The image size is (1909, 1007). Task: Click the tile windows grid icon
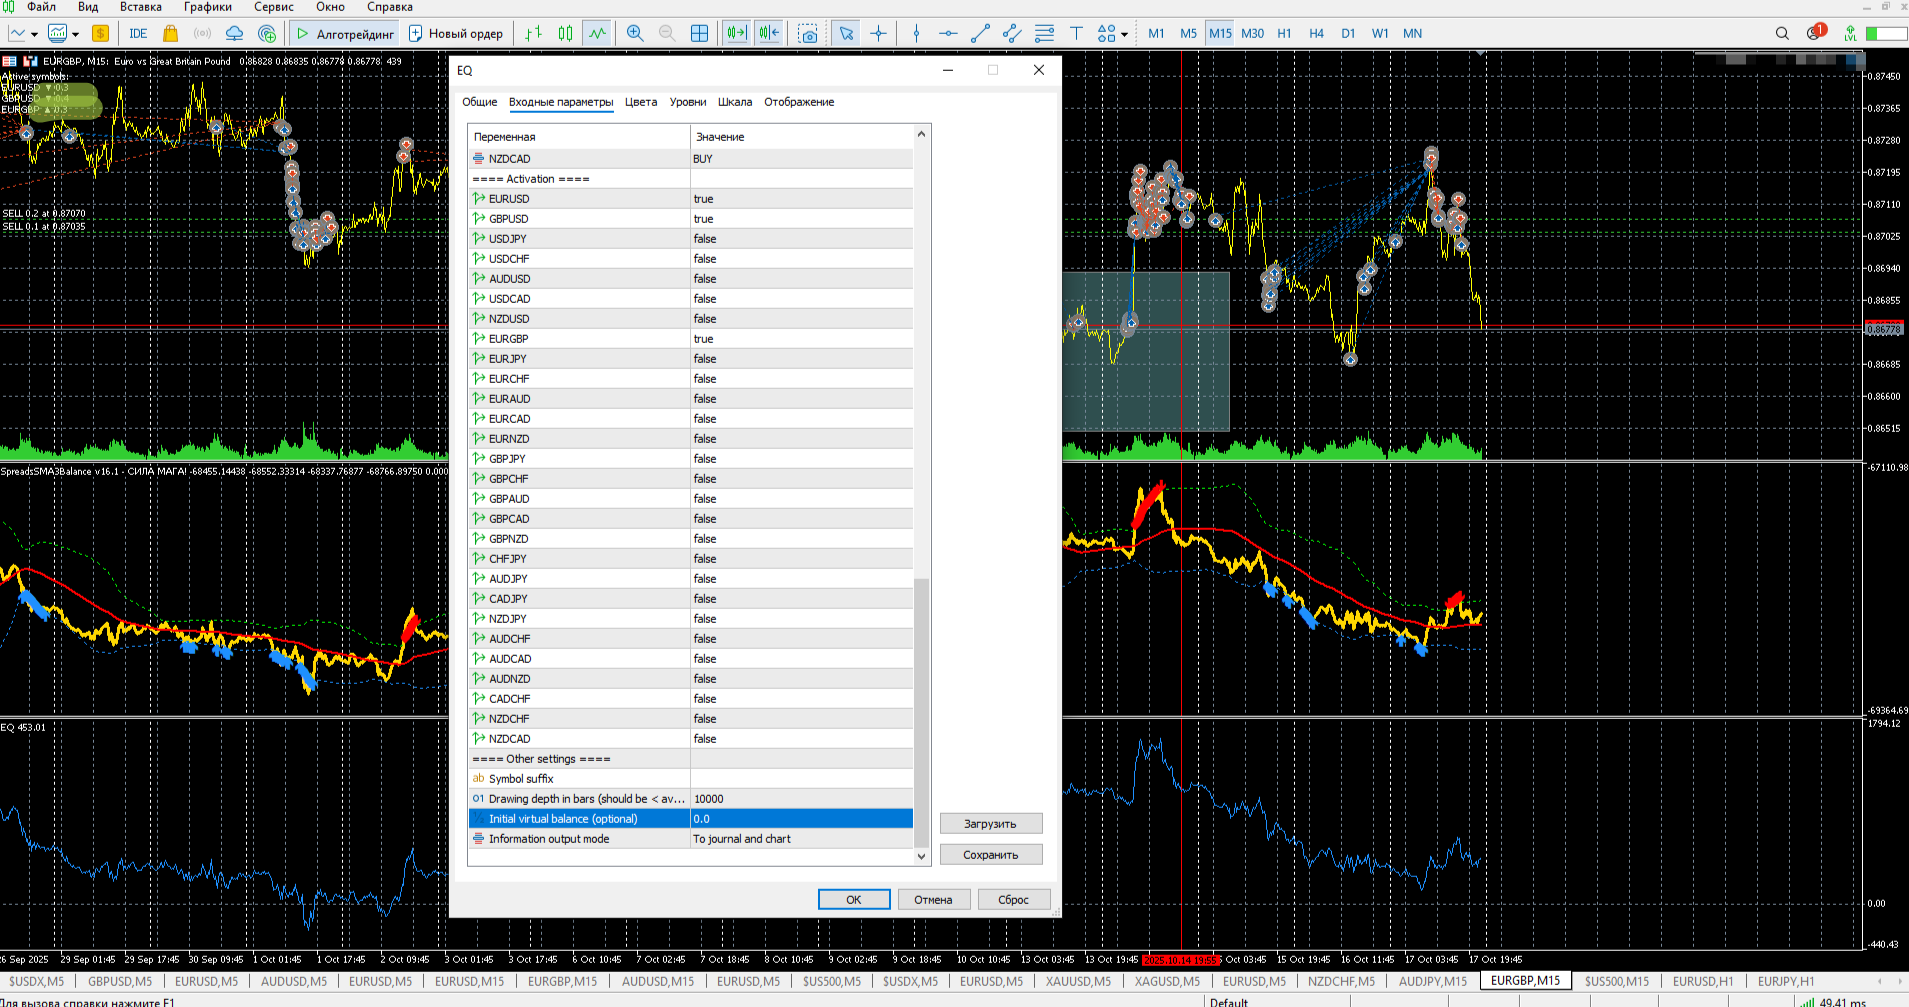(x=700, y=33)
